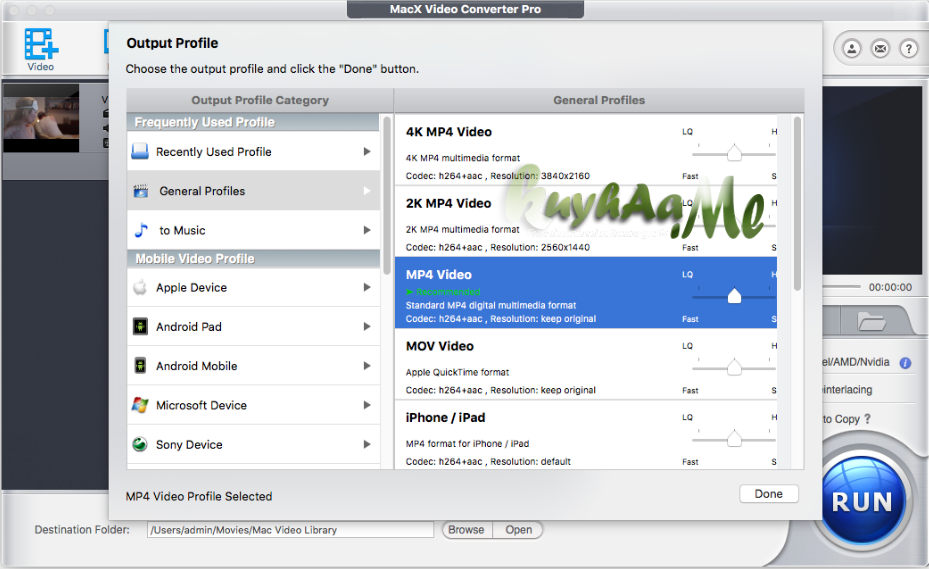Choose Android Pad category
Screen dimensions: 929x569
pos(254,327)
